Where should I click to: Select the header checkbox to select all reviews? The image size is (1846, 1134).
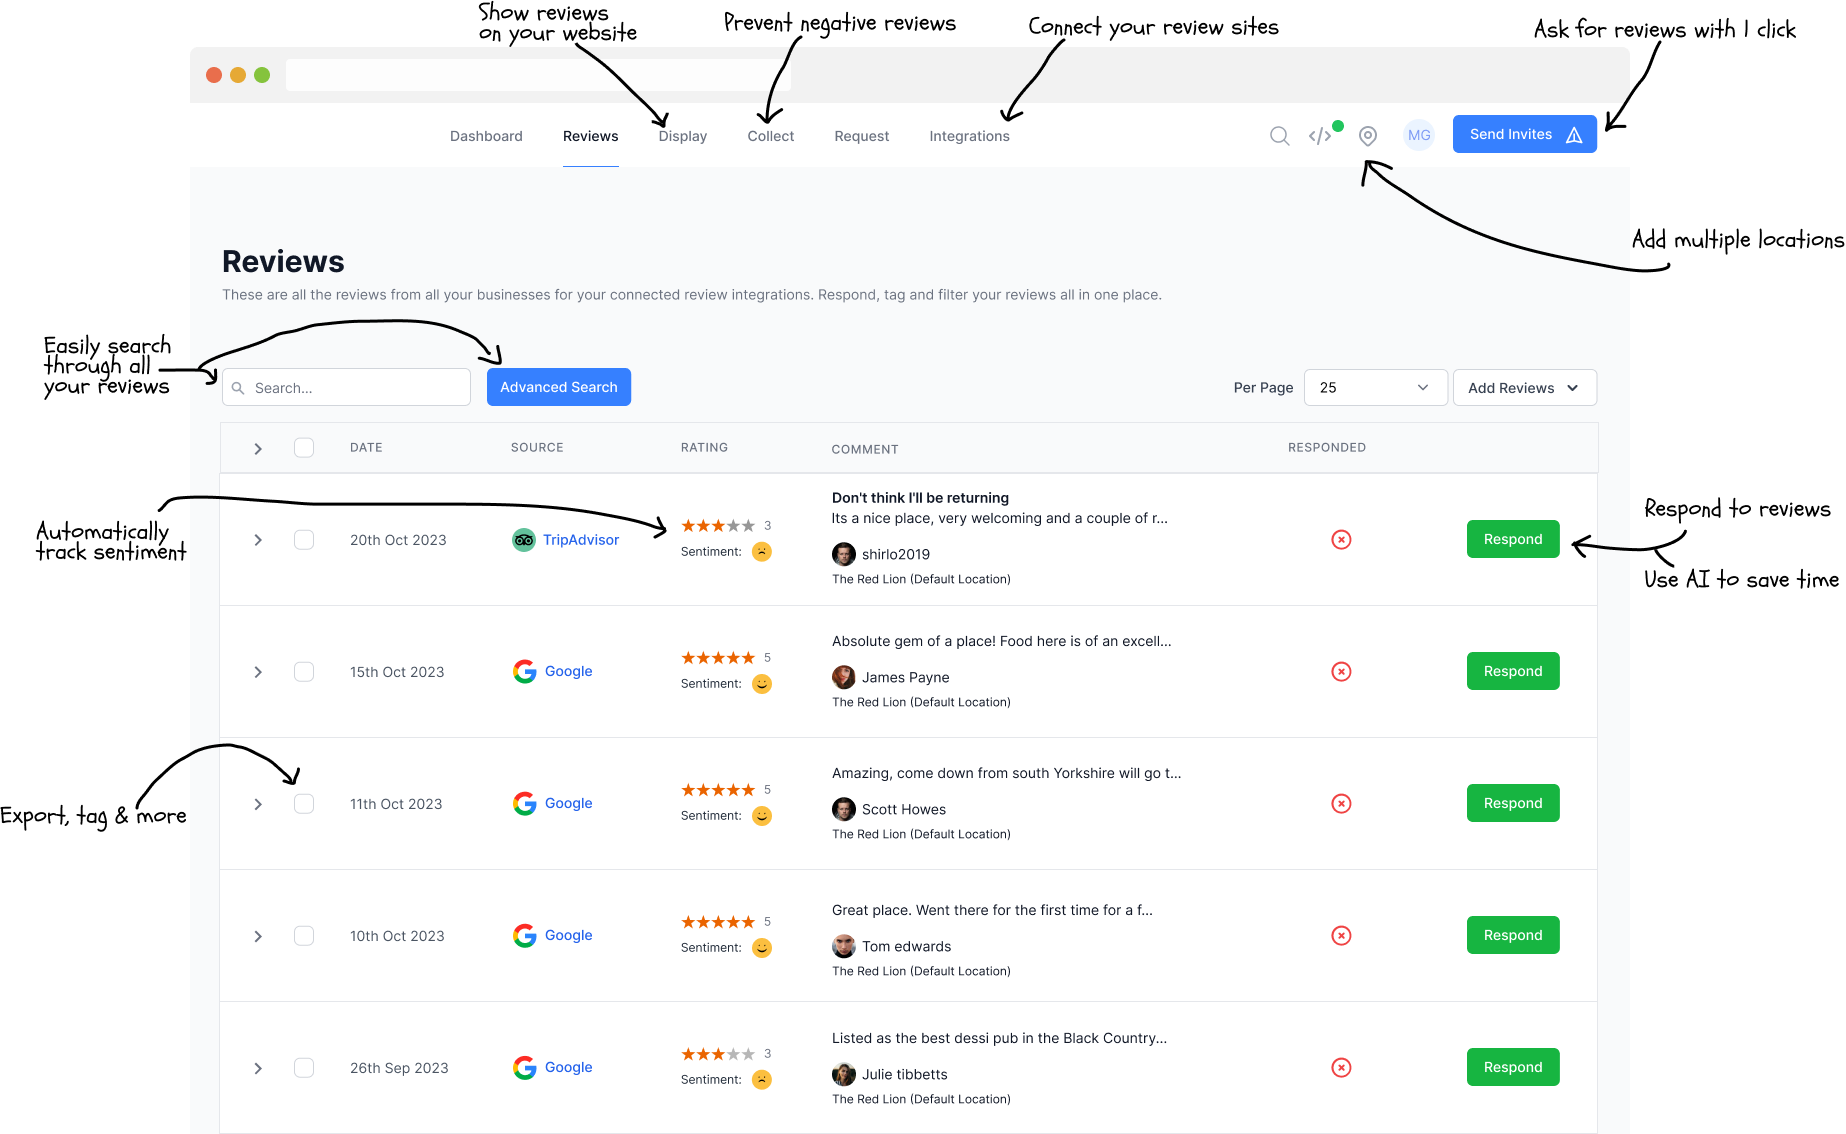[304, 448]
